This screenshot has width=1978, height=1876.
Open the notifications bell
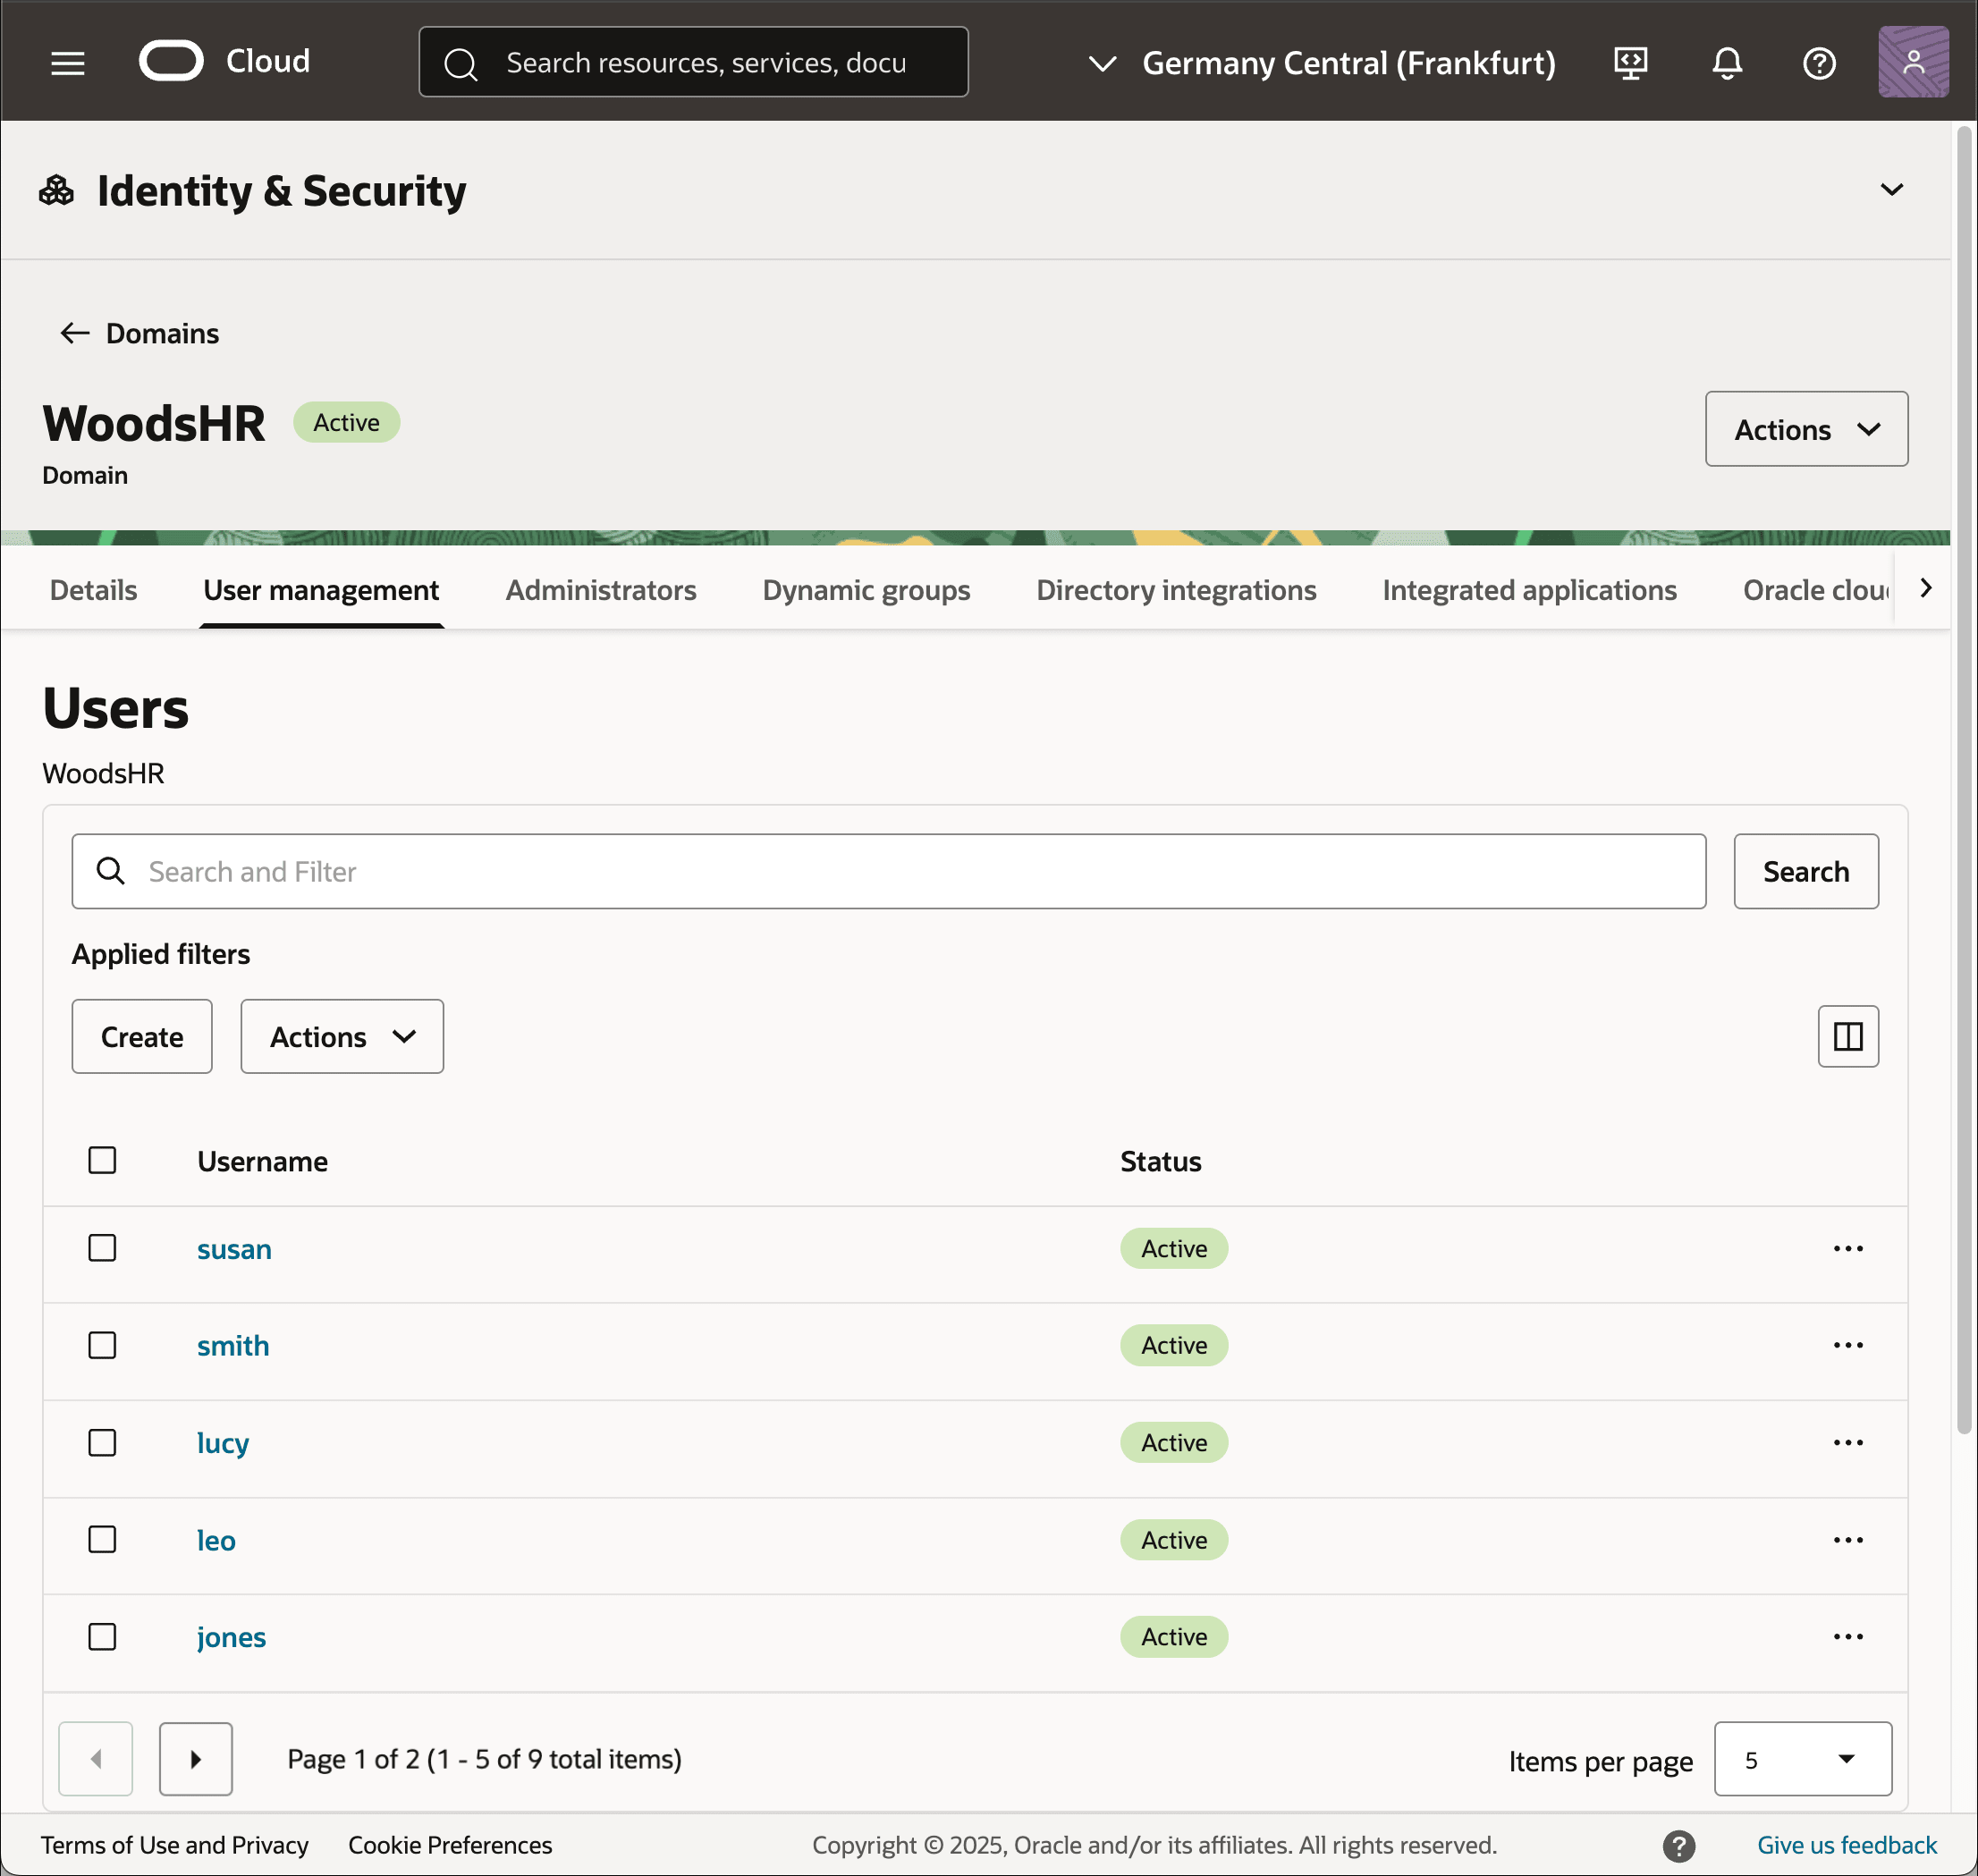(1727, 63)
